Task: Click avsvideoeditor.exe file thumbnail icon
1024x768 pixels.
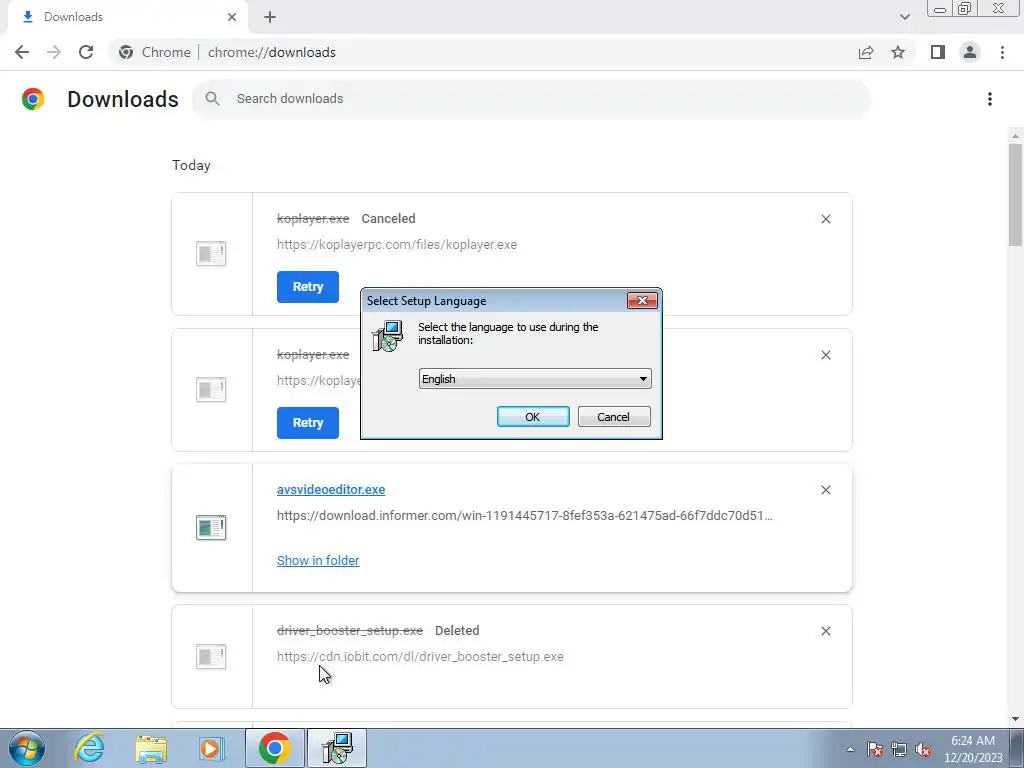Action: pos(211,528)
